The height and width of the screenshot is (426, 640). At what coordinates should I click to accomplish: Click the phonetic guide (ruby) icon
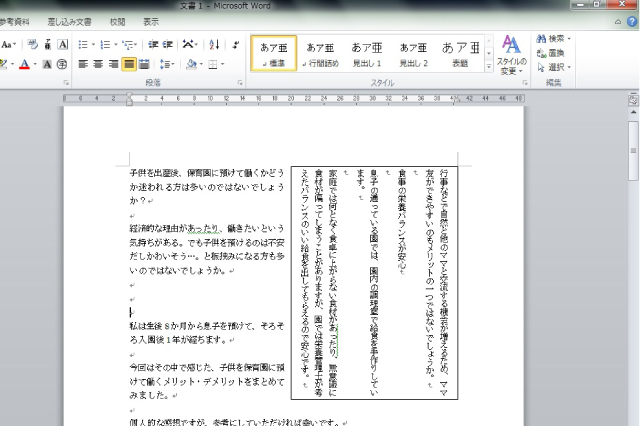[x=48, y=44]
